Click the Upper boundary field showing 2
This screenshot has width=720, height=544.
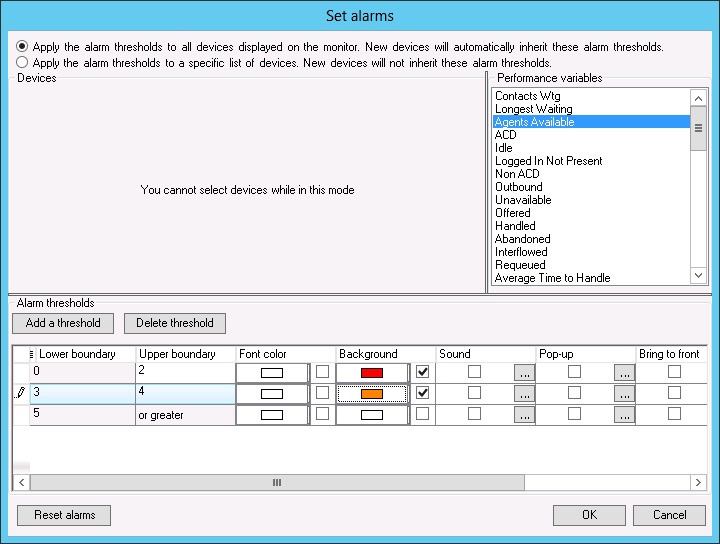(x=184, y=372)
